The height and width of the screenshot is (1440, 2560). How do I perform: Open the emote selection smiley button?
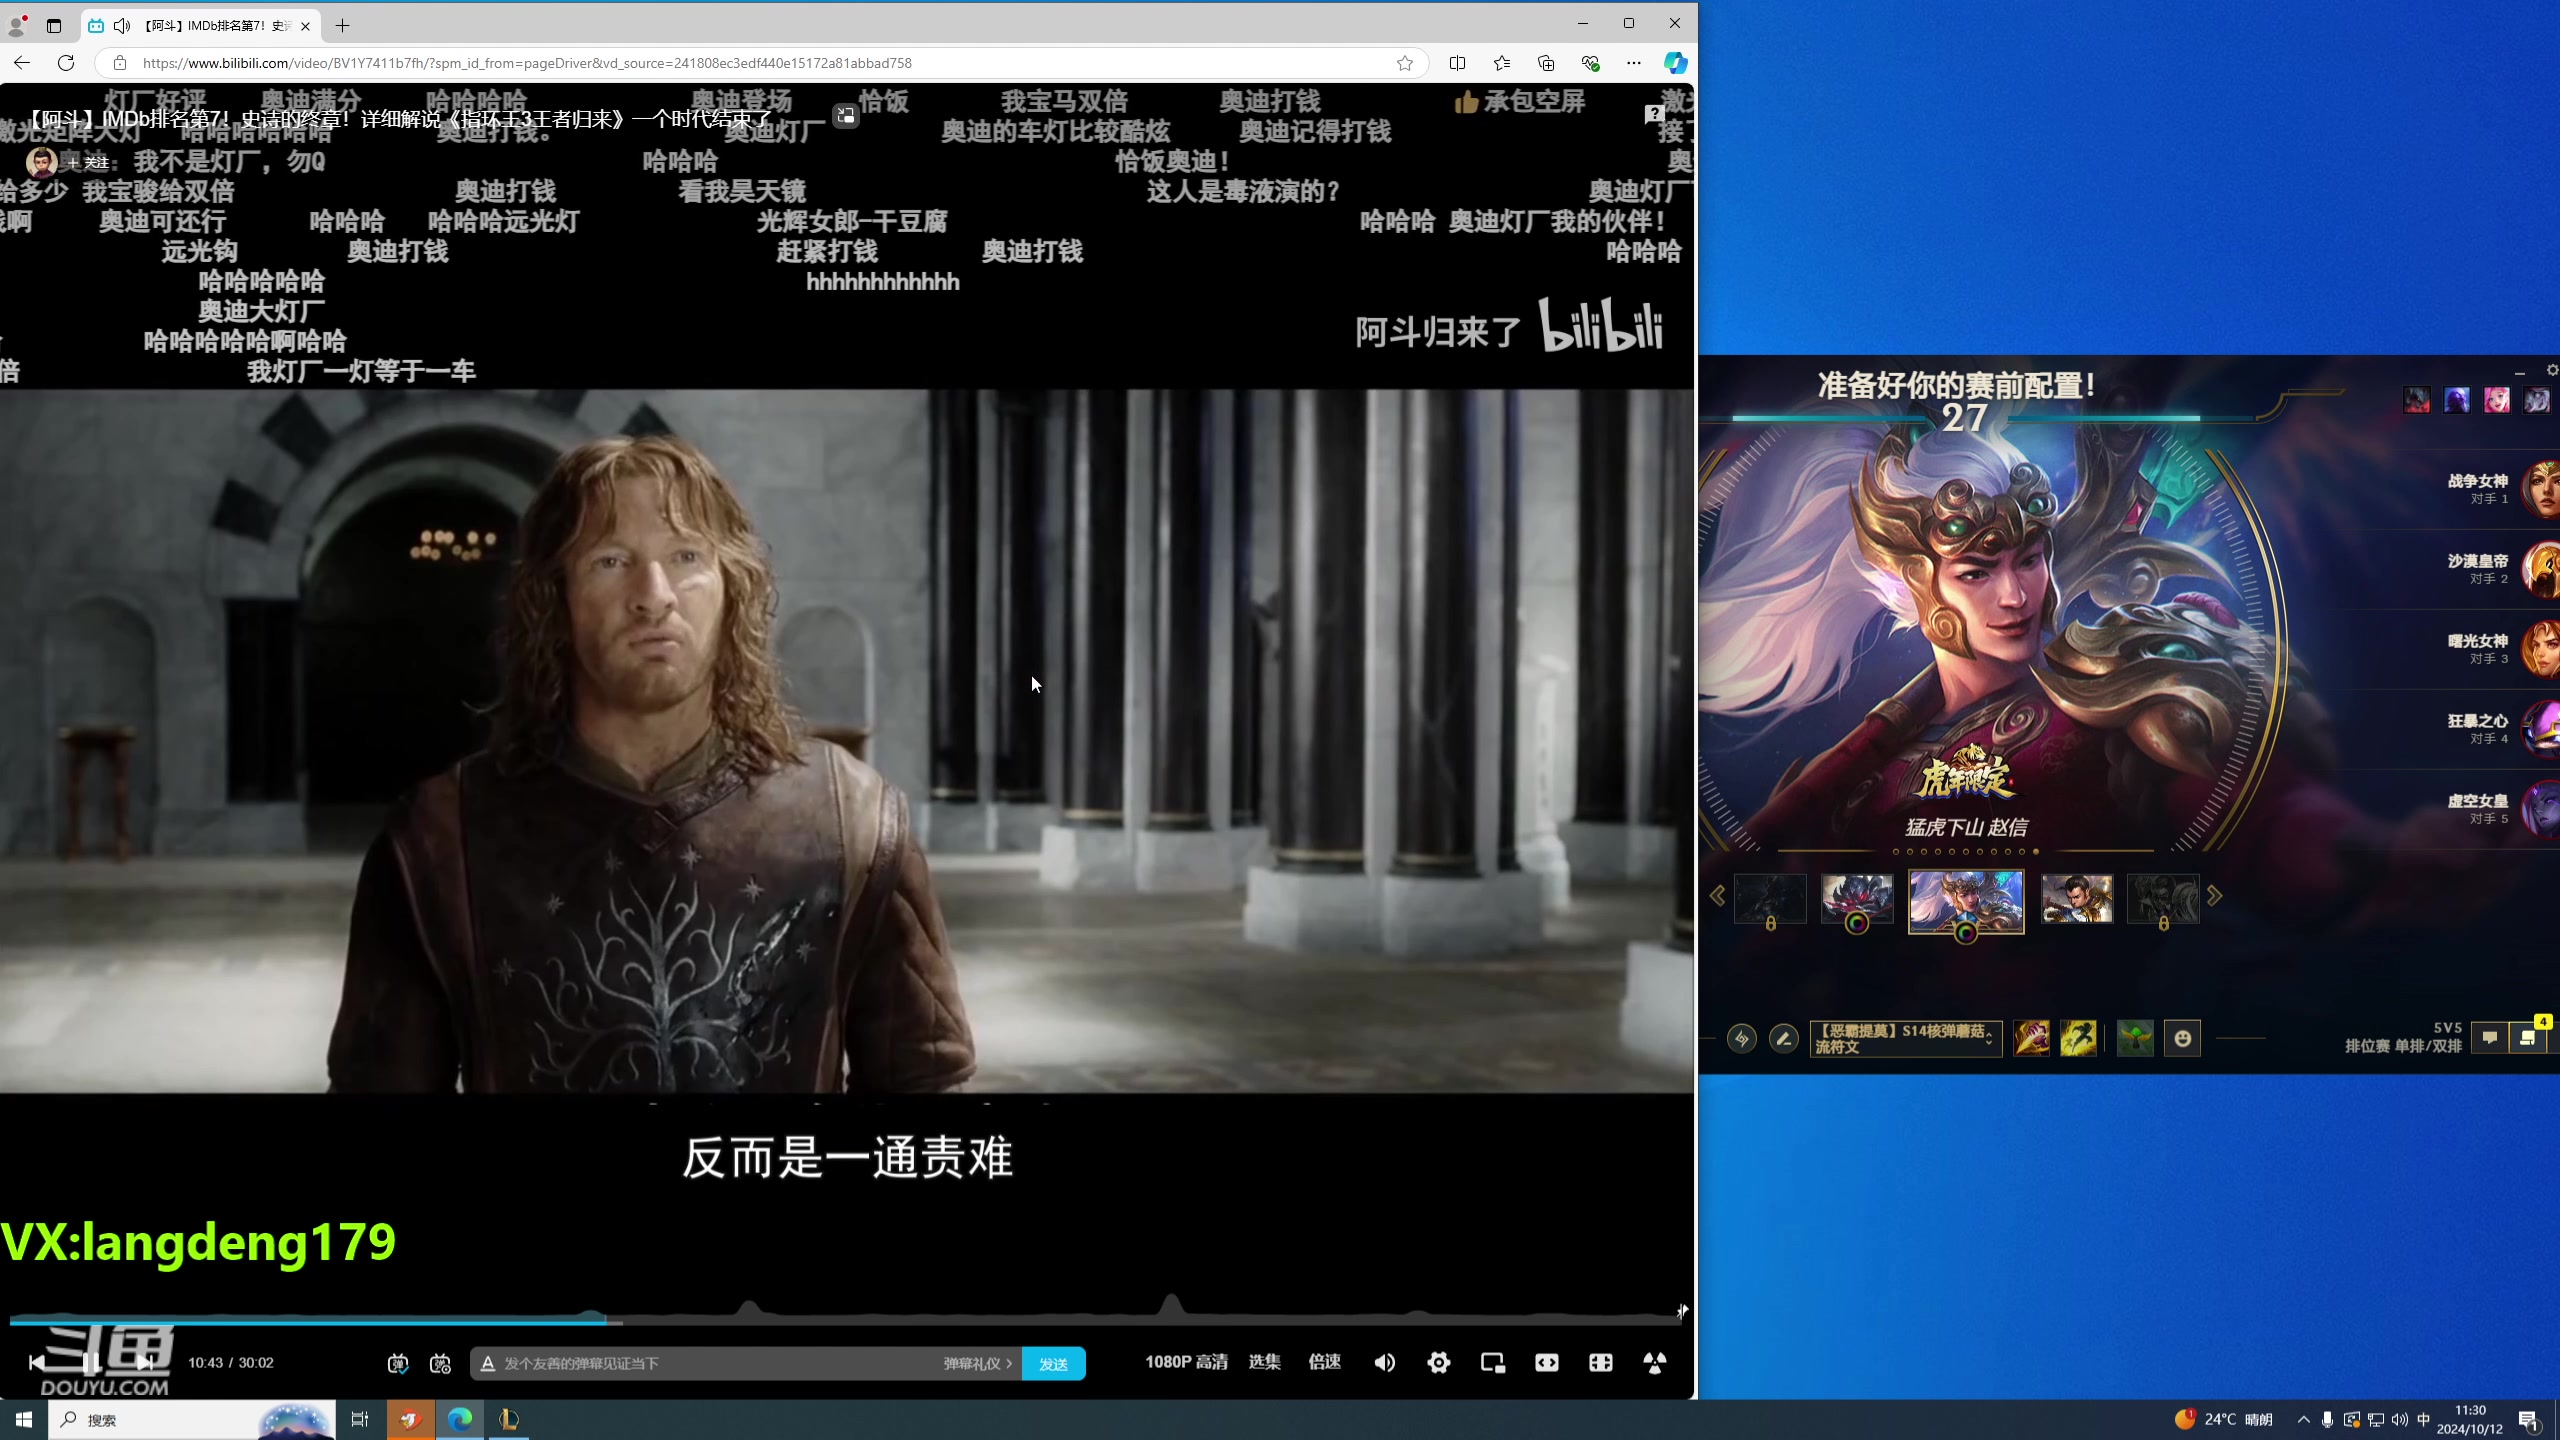click(x=2182, y=1039)
